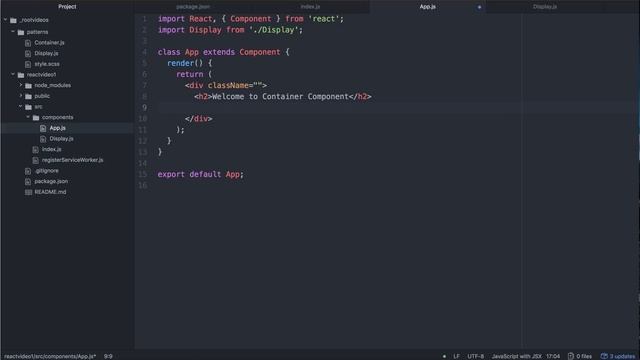Click the 17:04 time in status bar
The height and width of the screenshot is (360, 640).
pos(553,356)
